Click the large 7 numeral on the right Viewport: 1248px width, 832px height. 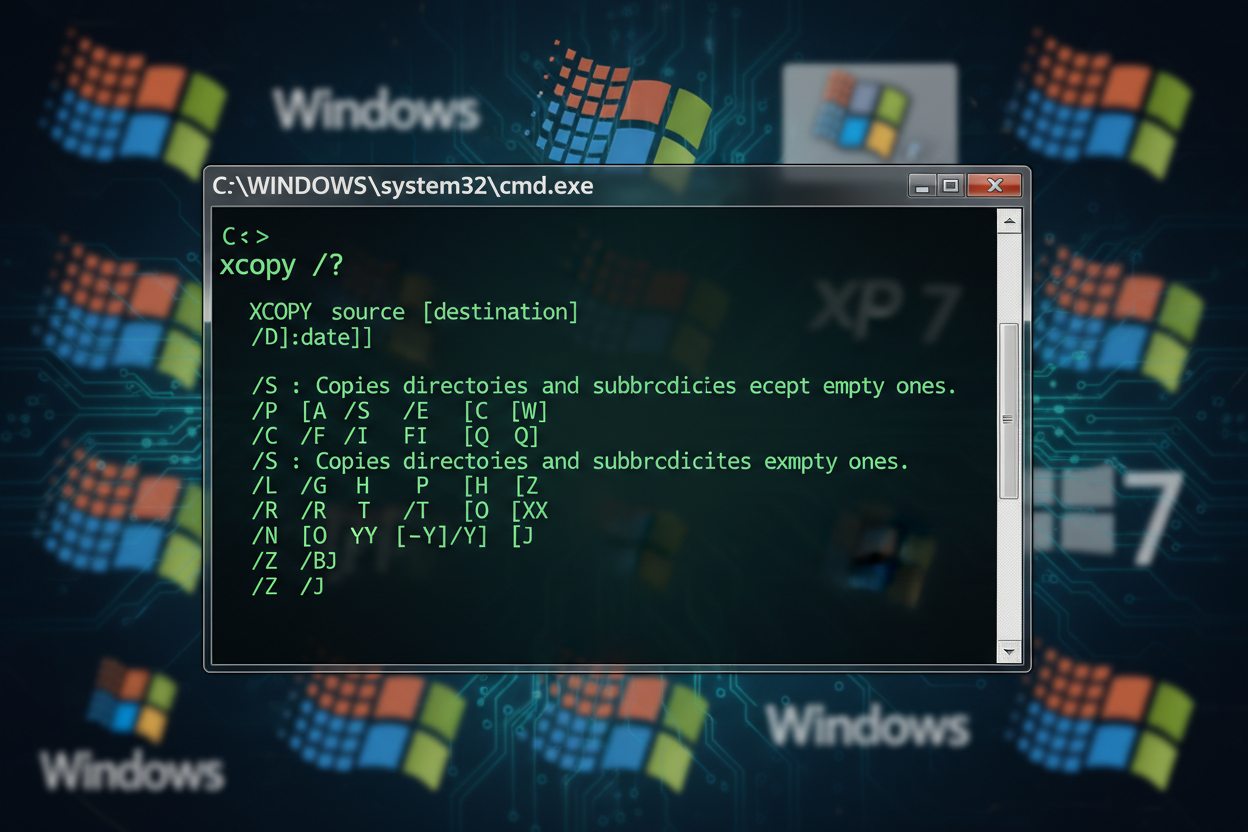coord(1148,517)
